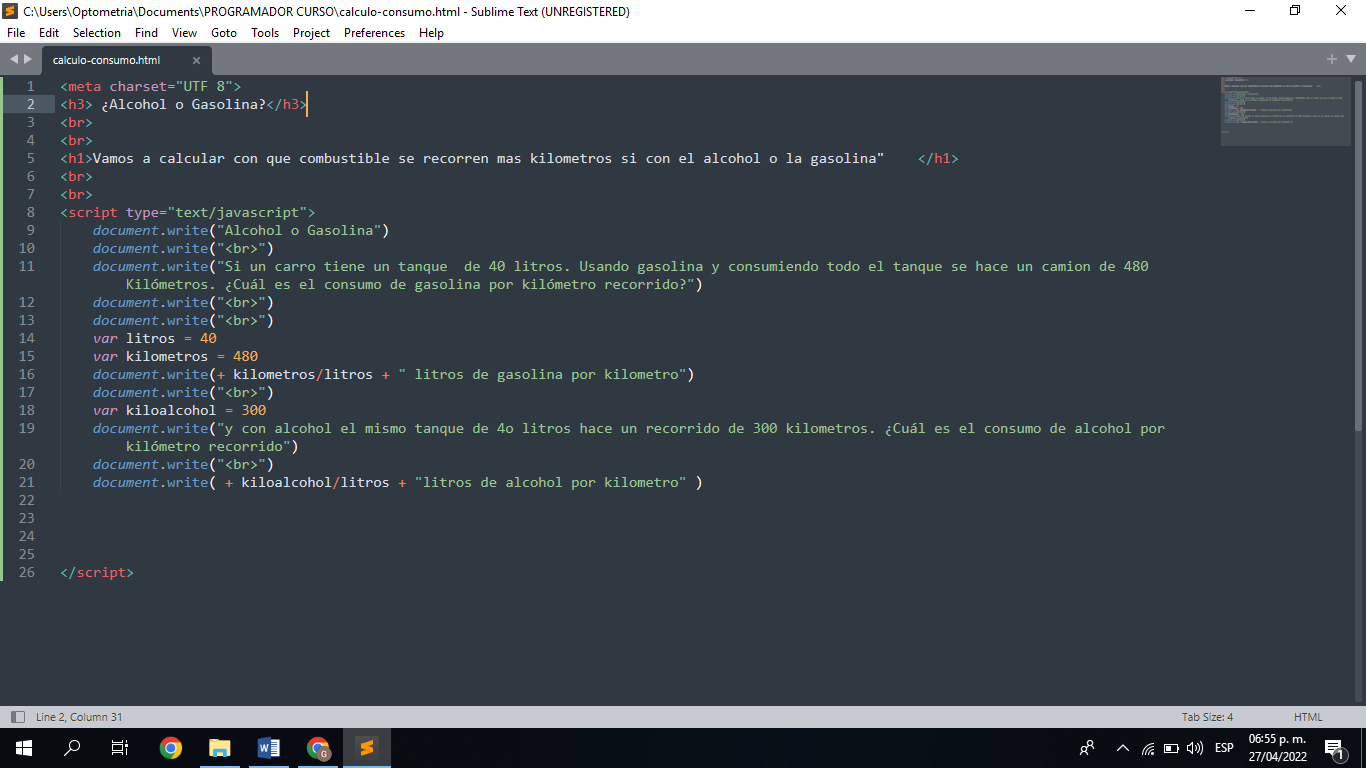Open the Windows Start menu
The height and width of the screenshot is (768, 1366).
(24, 748)
